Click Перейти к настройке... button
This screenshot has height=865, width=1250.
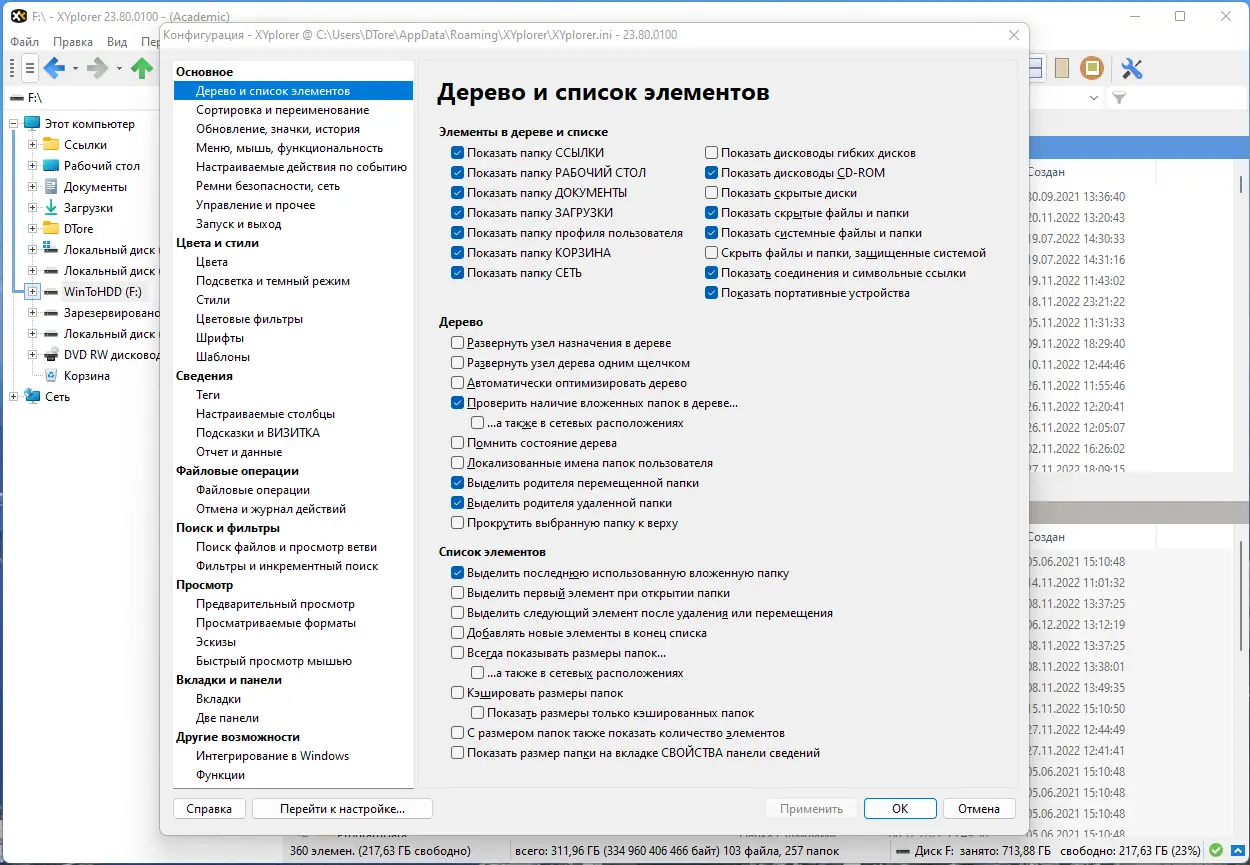tap(342, 809)
